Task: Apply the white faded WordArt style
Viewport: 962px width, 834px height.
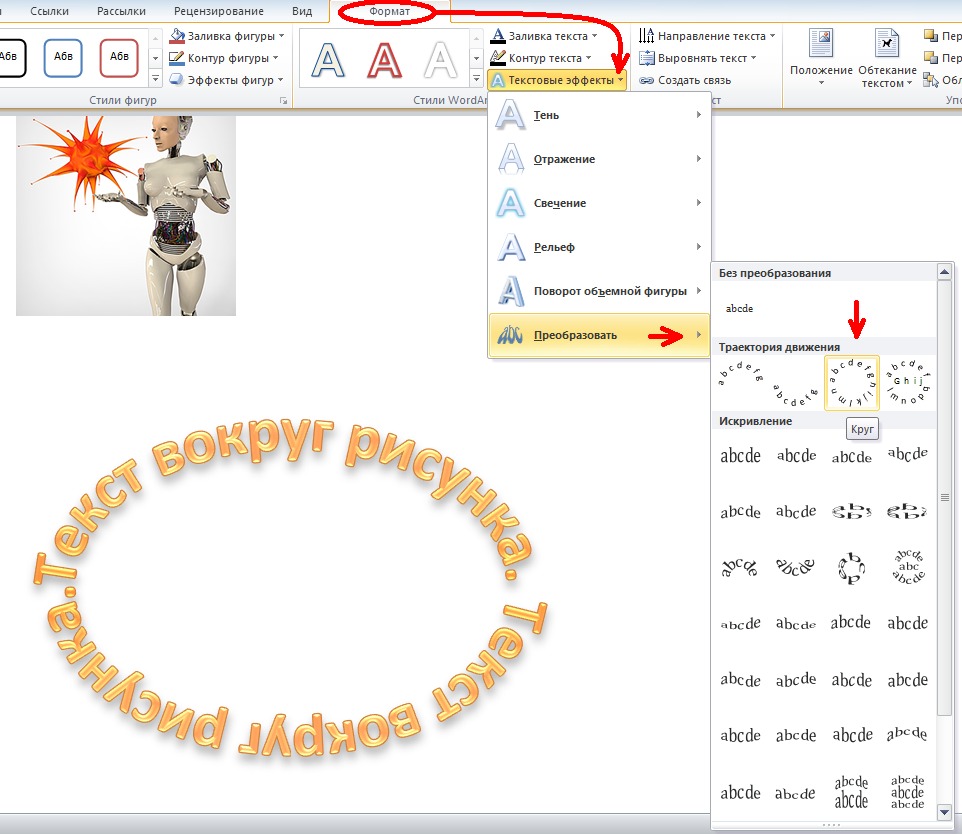Action: click(x=441, y=60)
